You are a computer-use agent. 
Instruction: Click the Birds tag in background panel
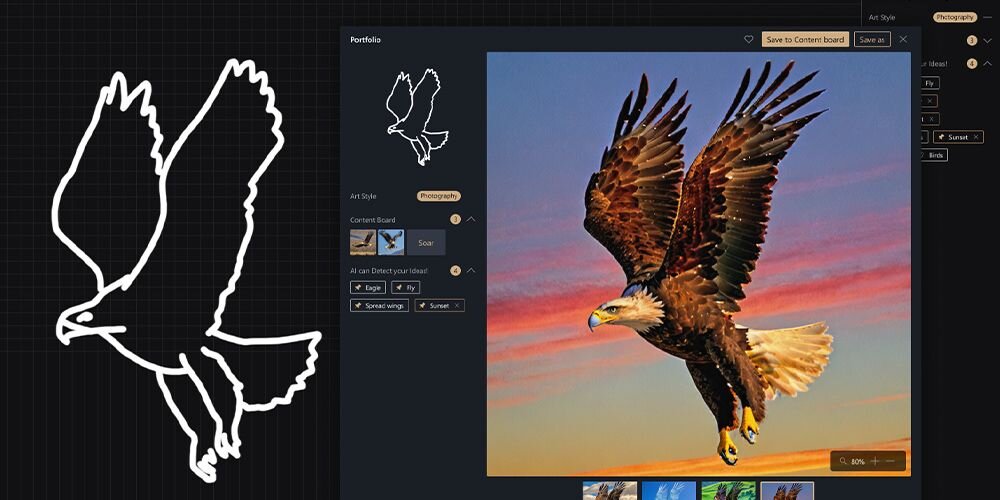(x=932, y=155)
